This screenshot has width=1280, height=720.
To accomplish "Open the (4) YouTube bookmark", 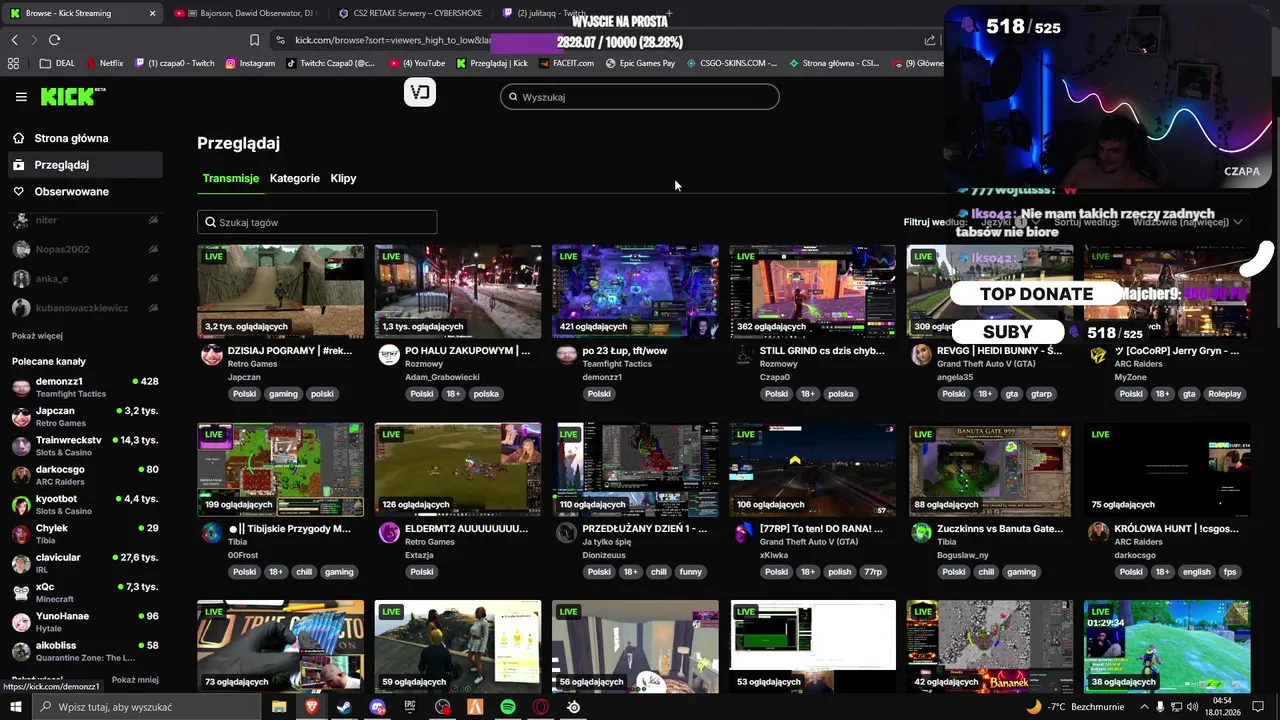I will [x=417, y=63].
